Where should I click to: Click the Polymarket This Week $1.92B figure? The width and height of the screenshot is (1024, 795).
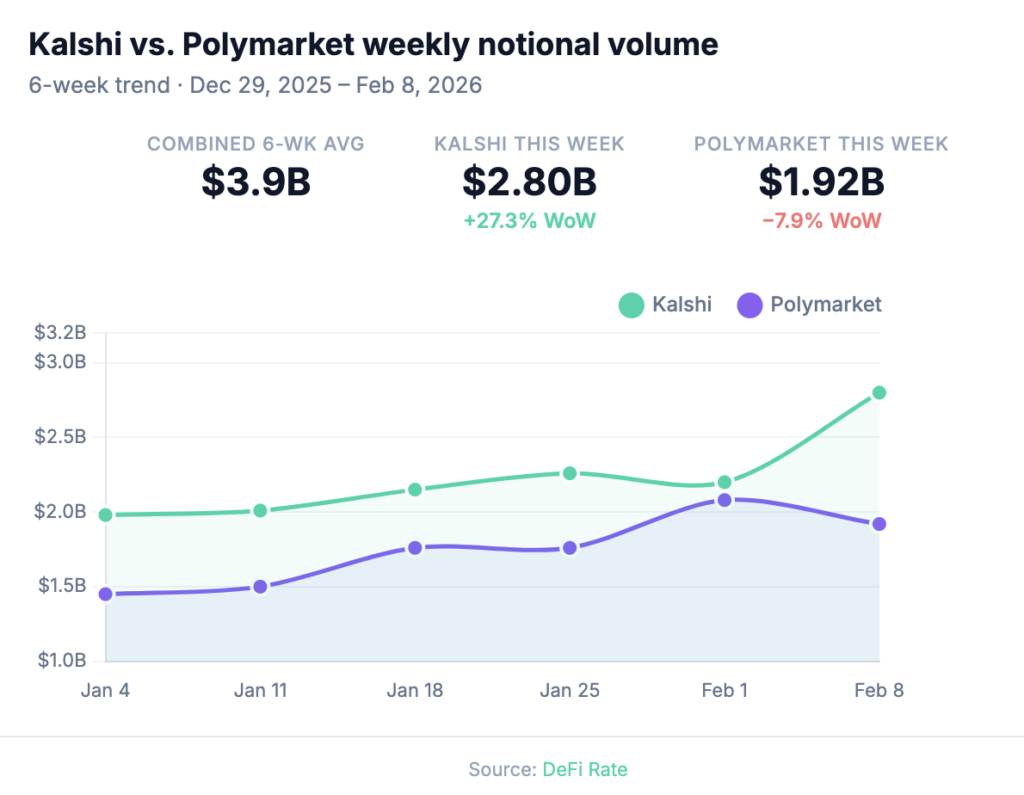point(821,182)
